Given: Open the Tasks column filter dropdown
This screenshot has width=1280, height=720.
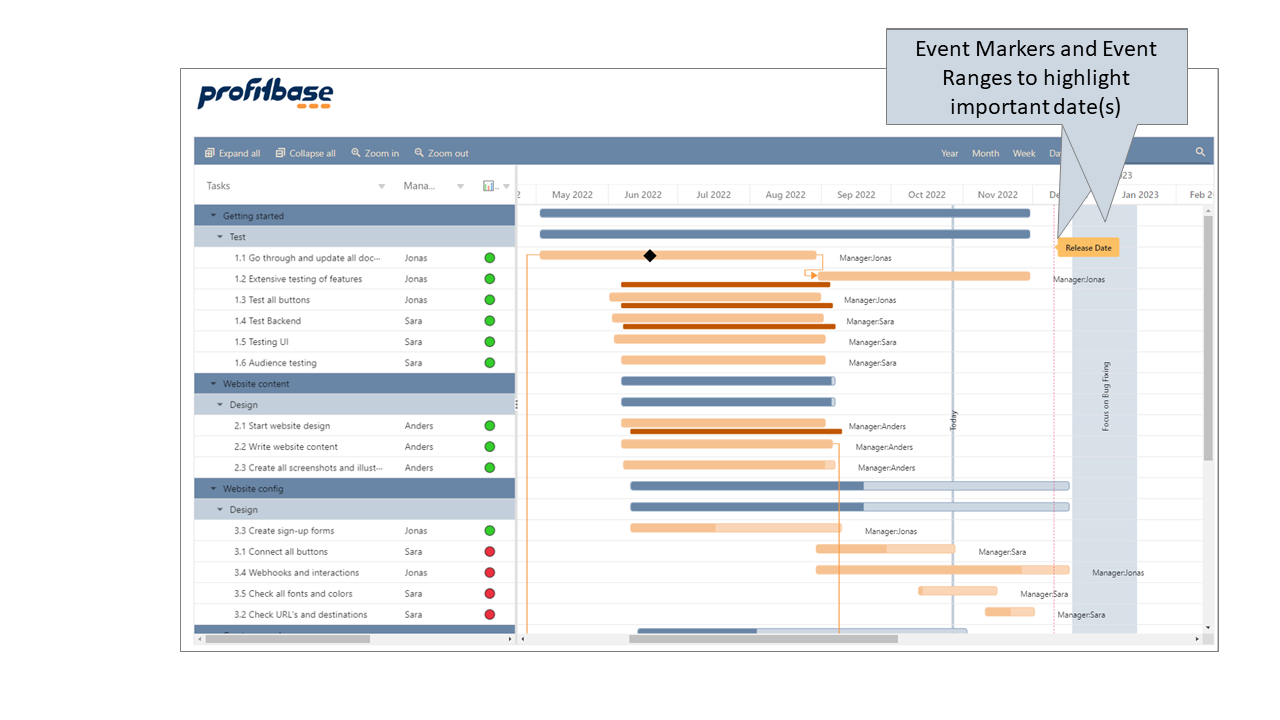Looking at the screenshot, I should [x=382, y=187].
